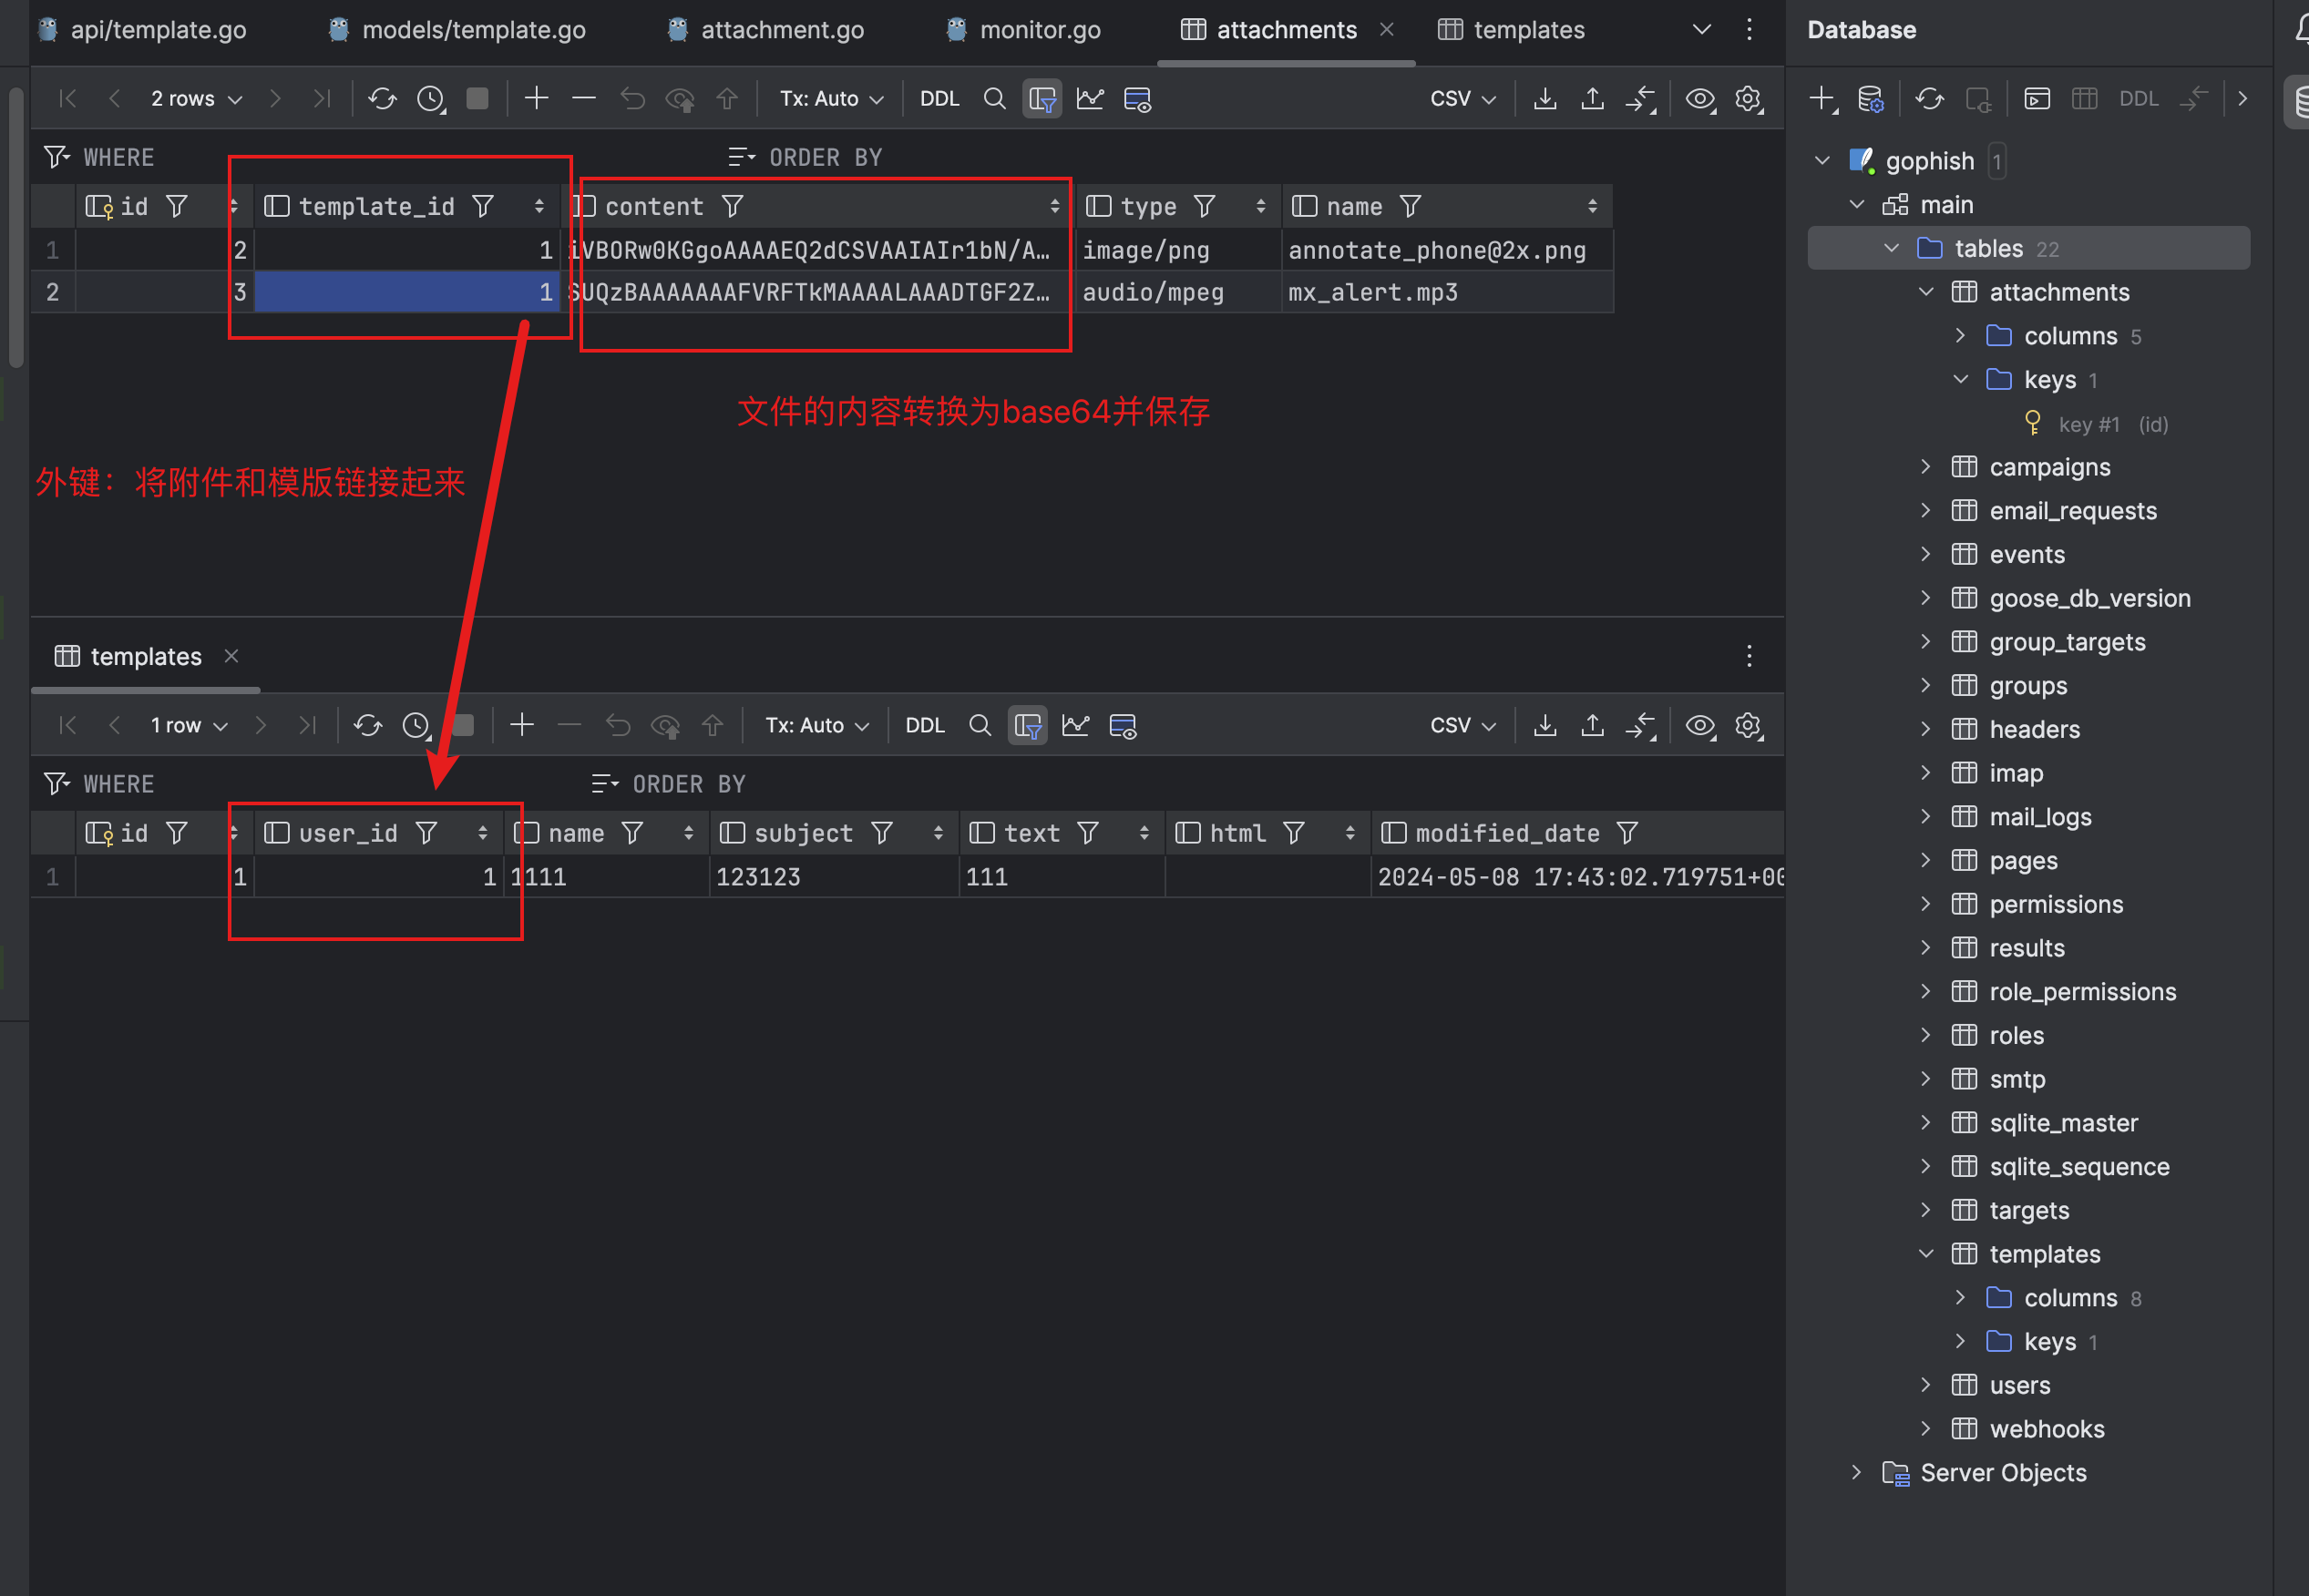Switch to monitor.go tab

point(1024,30)
